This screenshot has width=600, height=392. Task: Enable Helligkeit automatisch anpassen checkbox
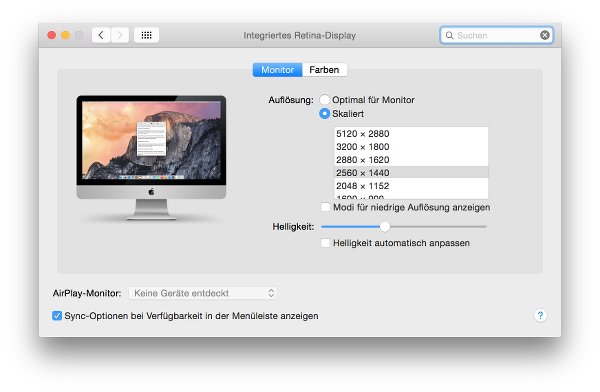[325, 243]
